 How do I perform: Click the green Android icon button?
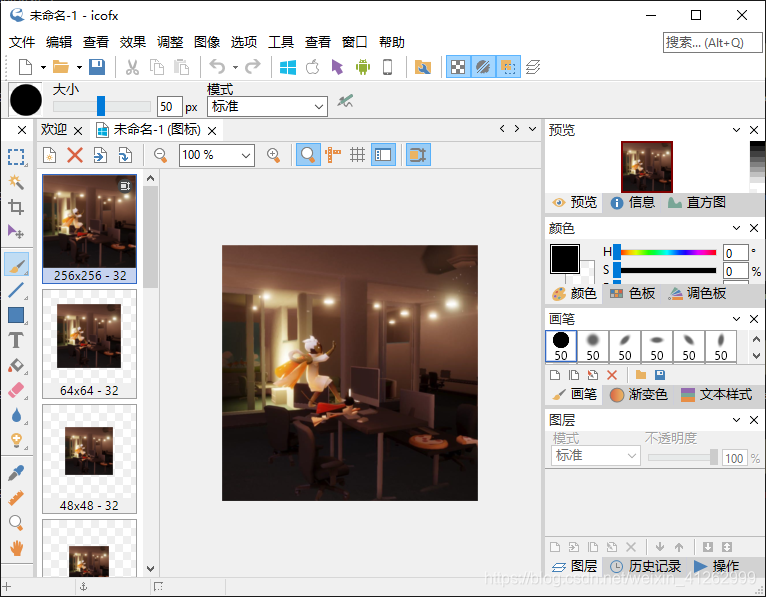pyautogui.click(x=362, y=67)
